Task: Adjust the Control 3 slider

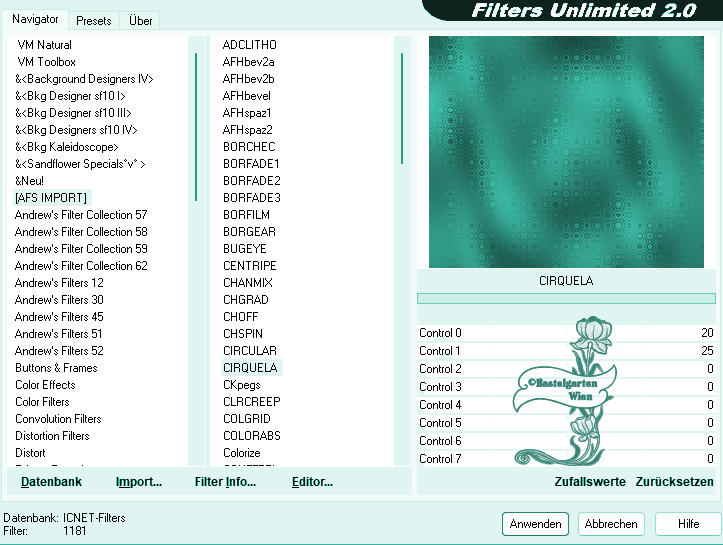Action: (x=566, y=387)
